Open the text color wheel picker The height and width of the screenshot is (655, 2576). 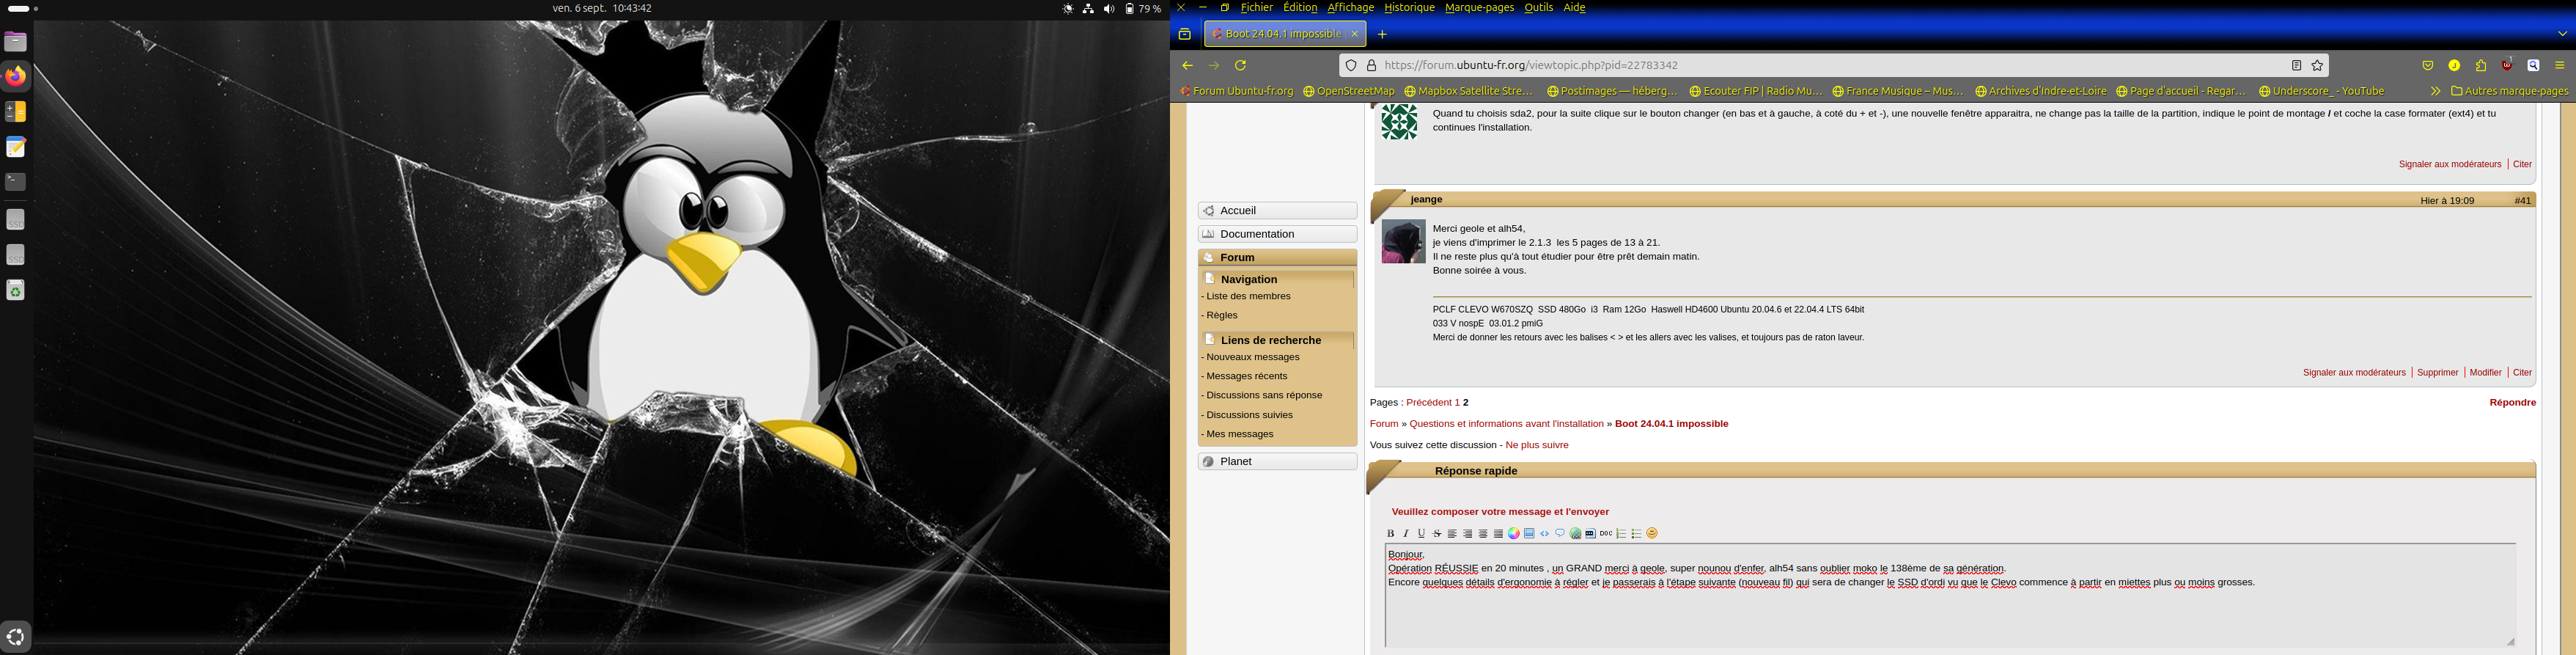[1514, 534]
